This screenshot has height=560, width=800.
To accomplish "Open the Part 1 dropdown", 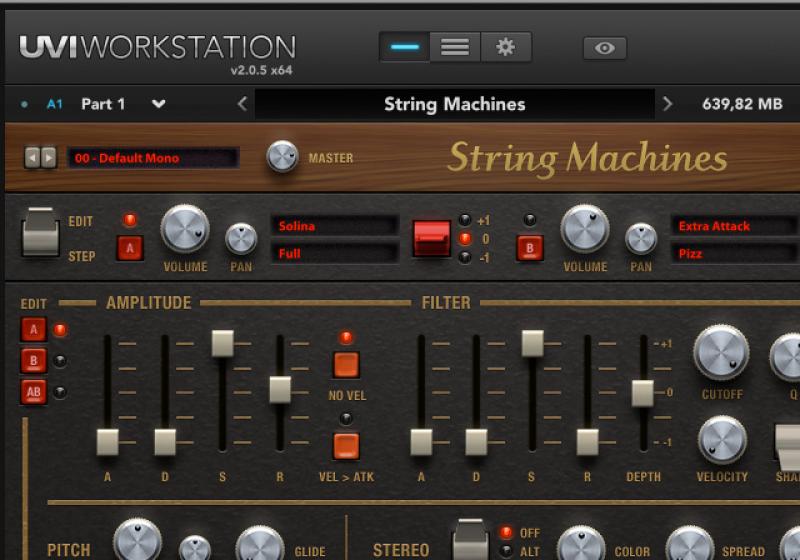I will point(158,104).
